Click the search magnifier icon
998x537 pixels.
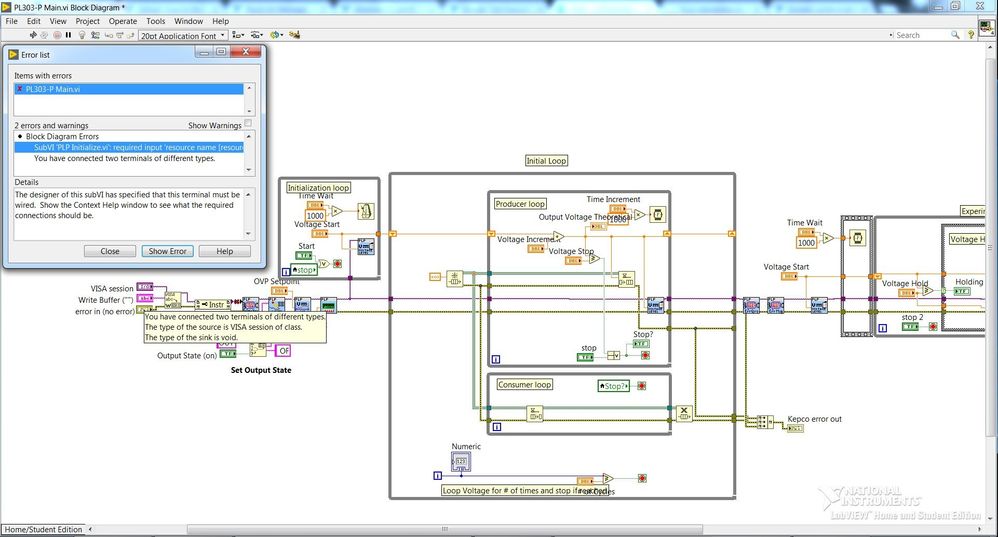tap(955, 35)
